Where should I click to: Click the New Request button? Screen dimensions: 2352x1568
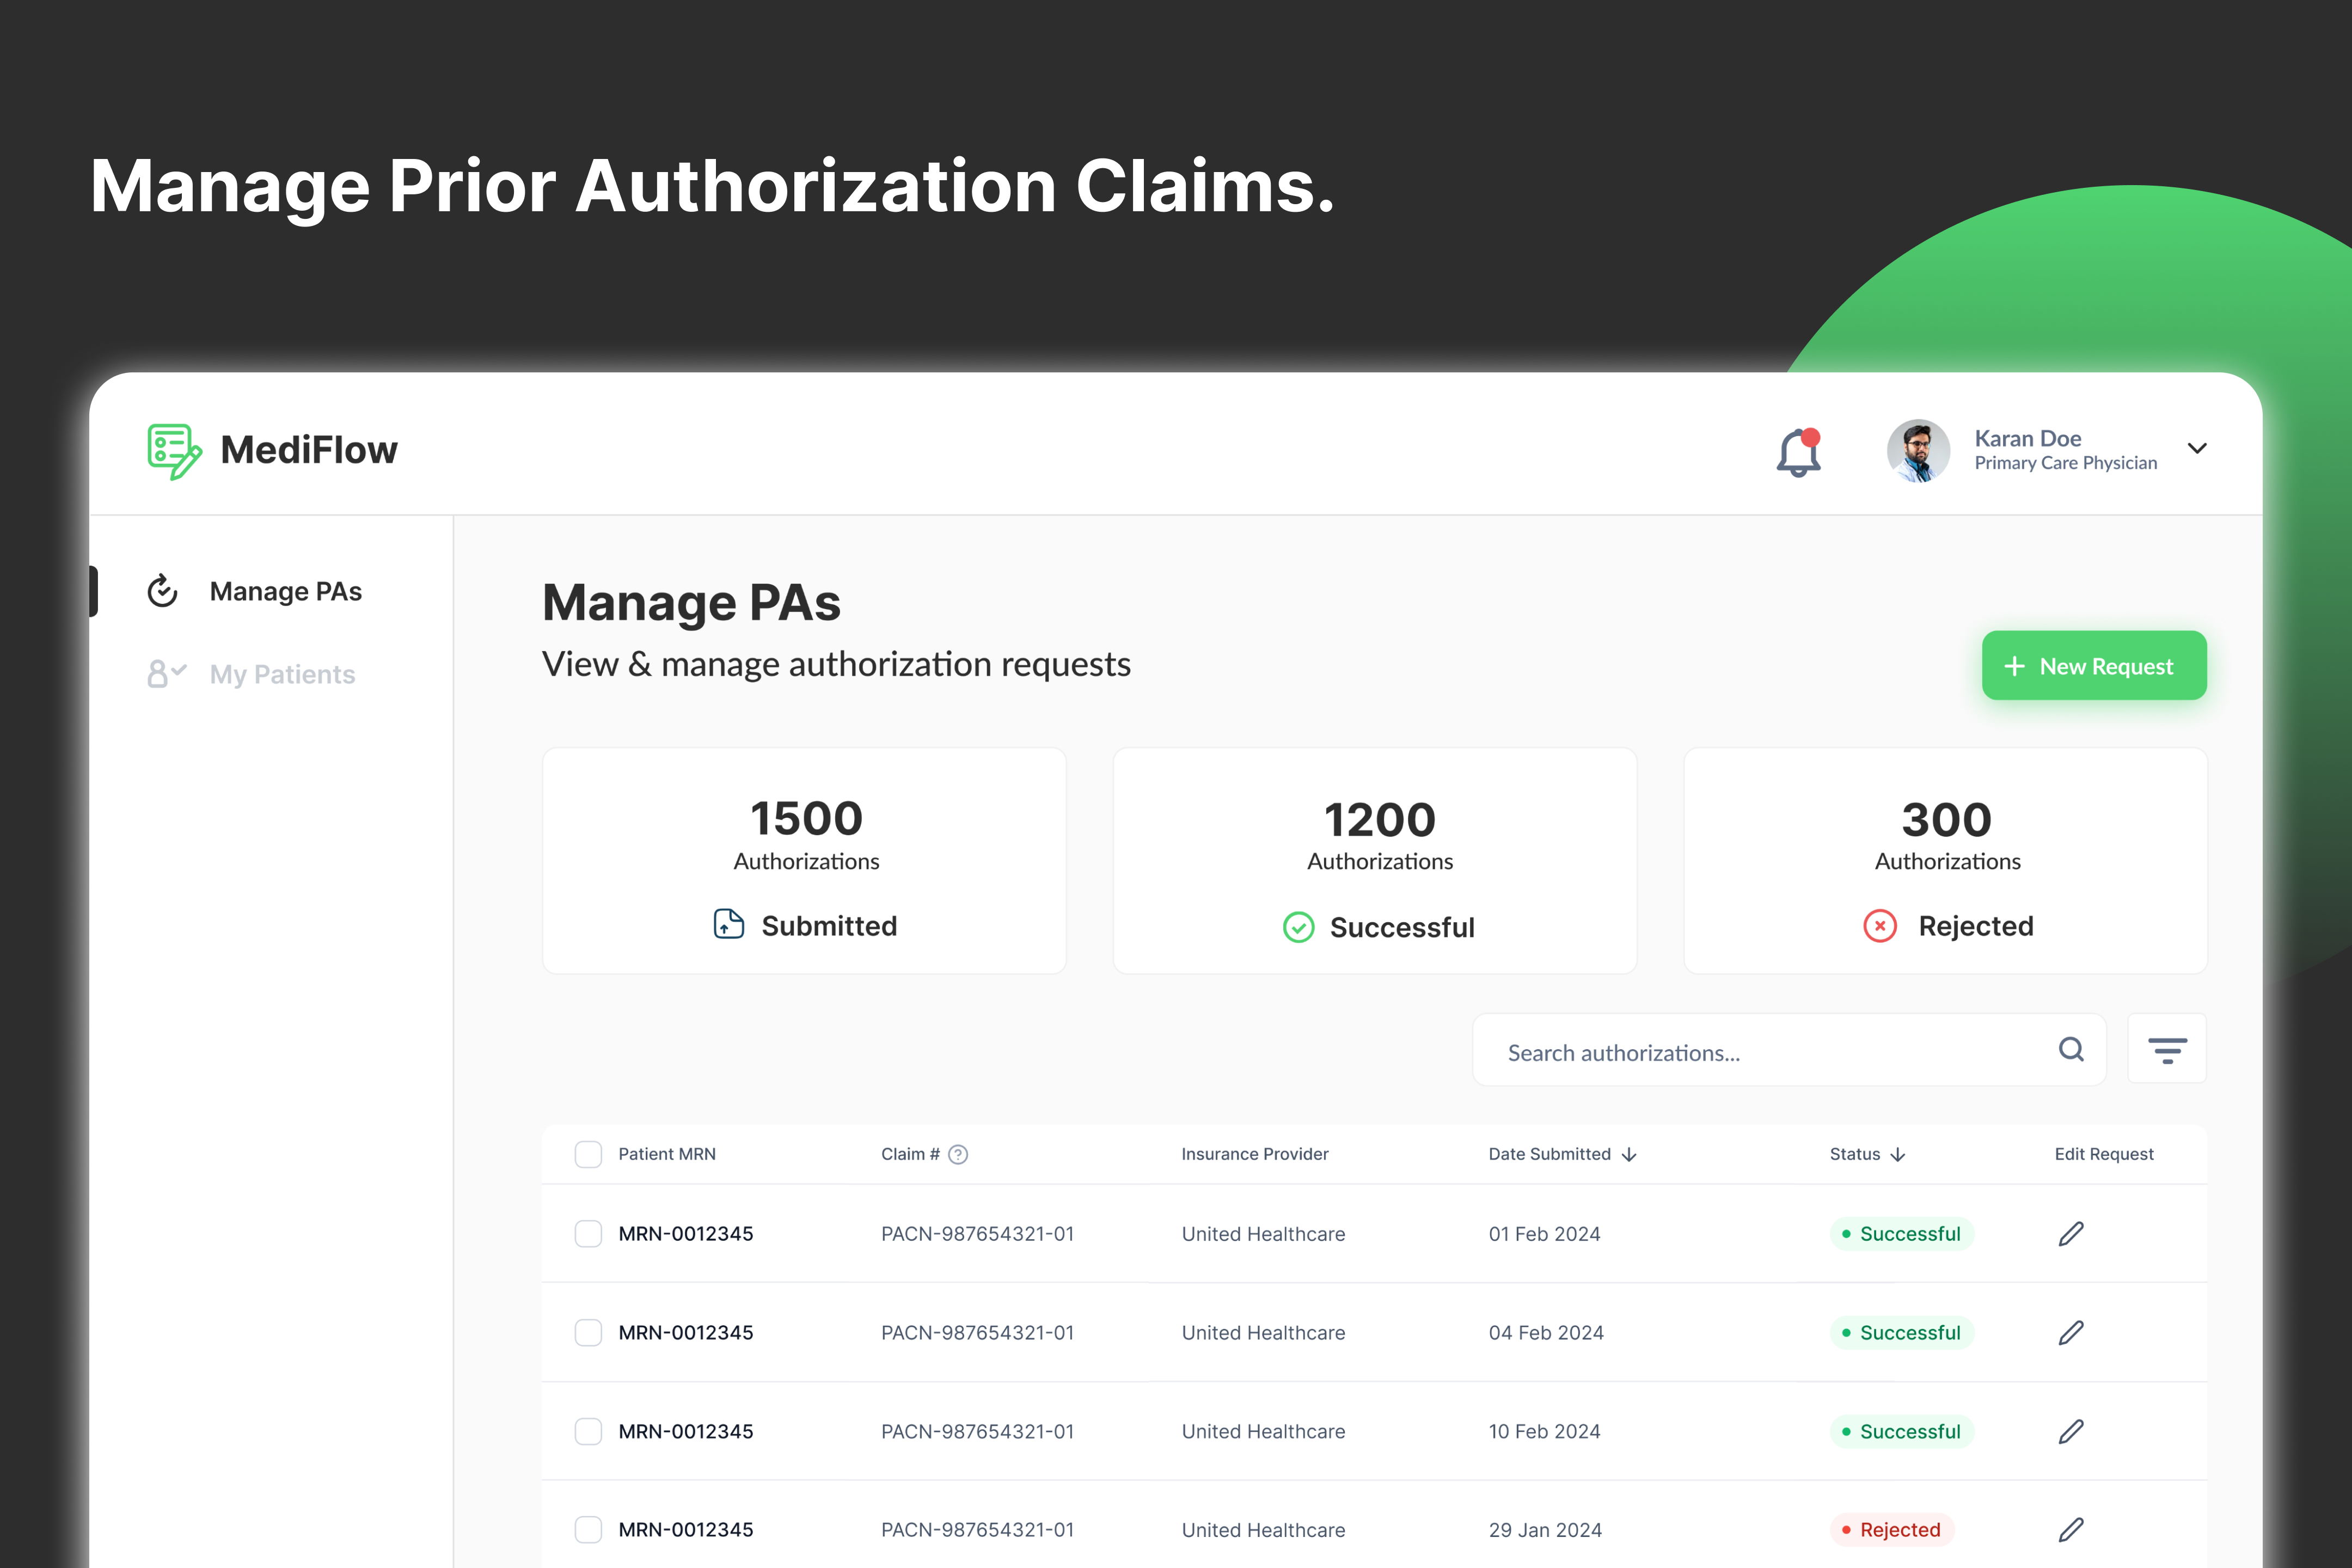pyautogui.click(x=2093, y=666)
